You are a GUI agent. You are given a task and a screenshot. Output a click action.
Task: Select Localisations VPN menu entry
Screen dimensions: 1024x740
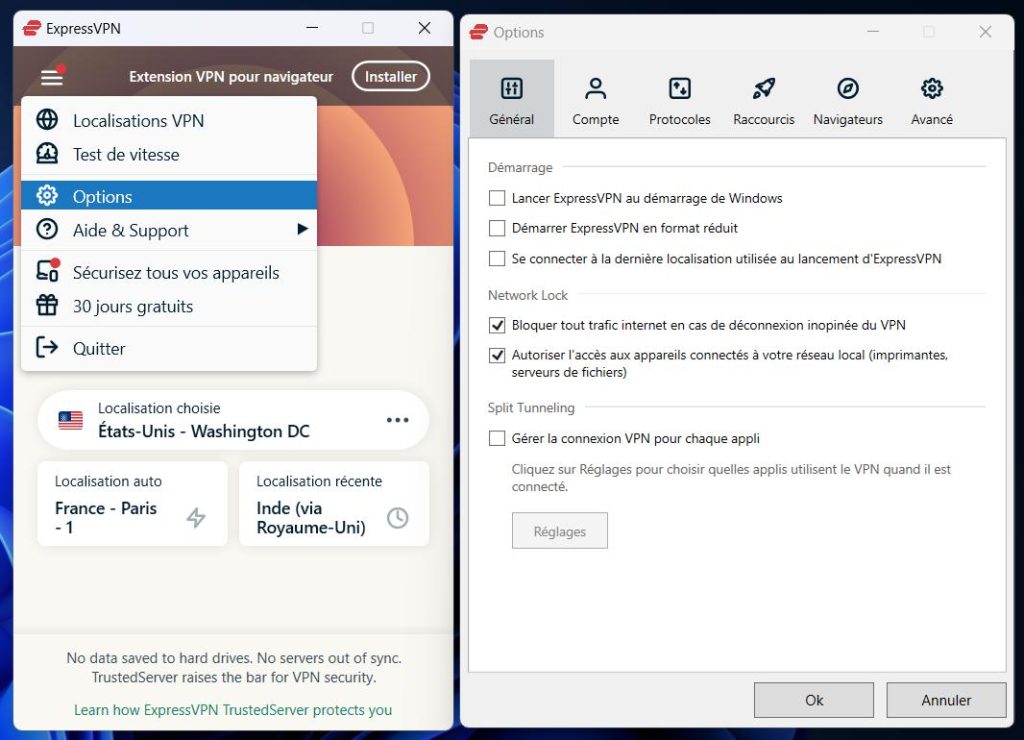(169, 120)
